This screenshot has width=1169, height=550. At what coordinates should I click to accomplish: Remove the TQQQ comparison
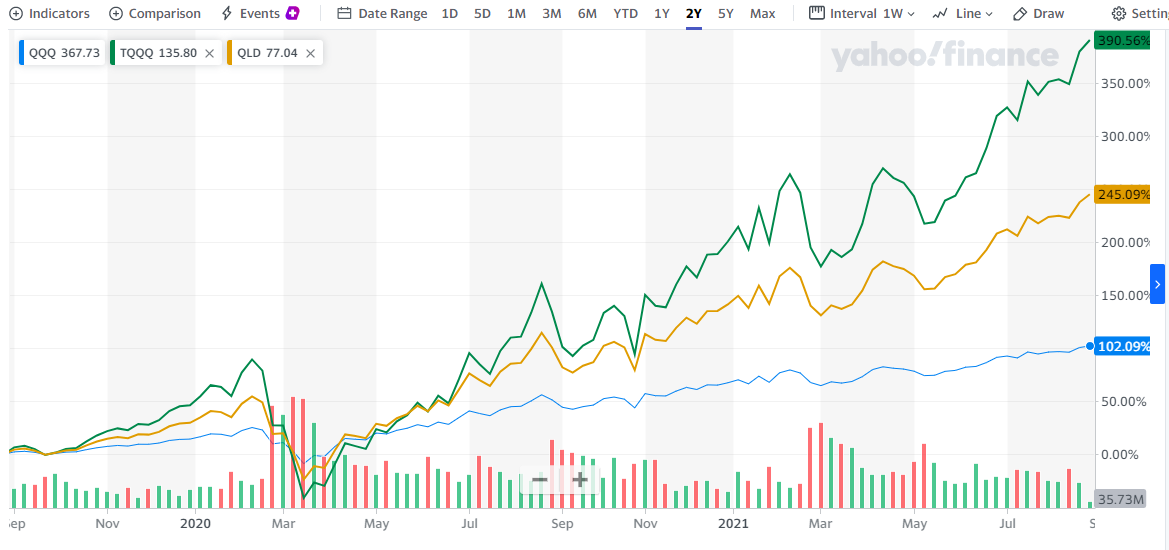click(x=209, y=53)
